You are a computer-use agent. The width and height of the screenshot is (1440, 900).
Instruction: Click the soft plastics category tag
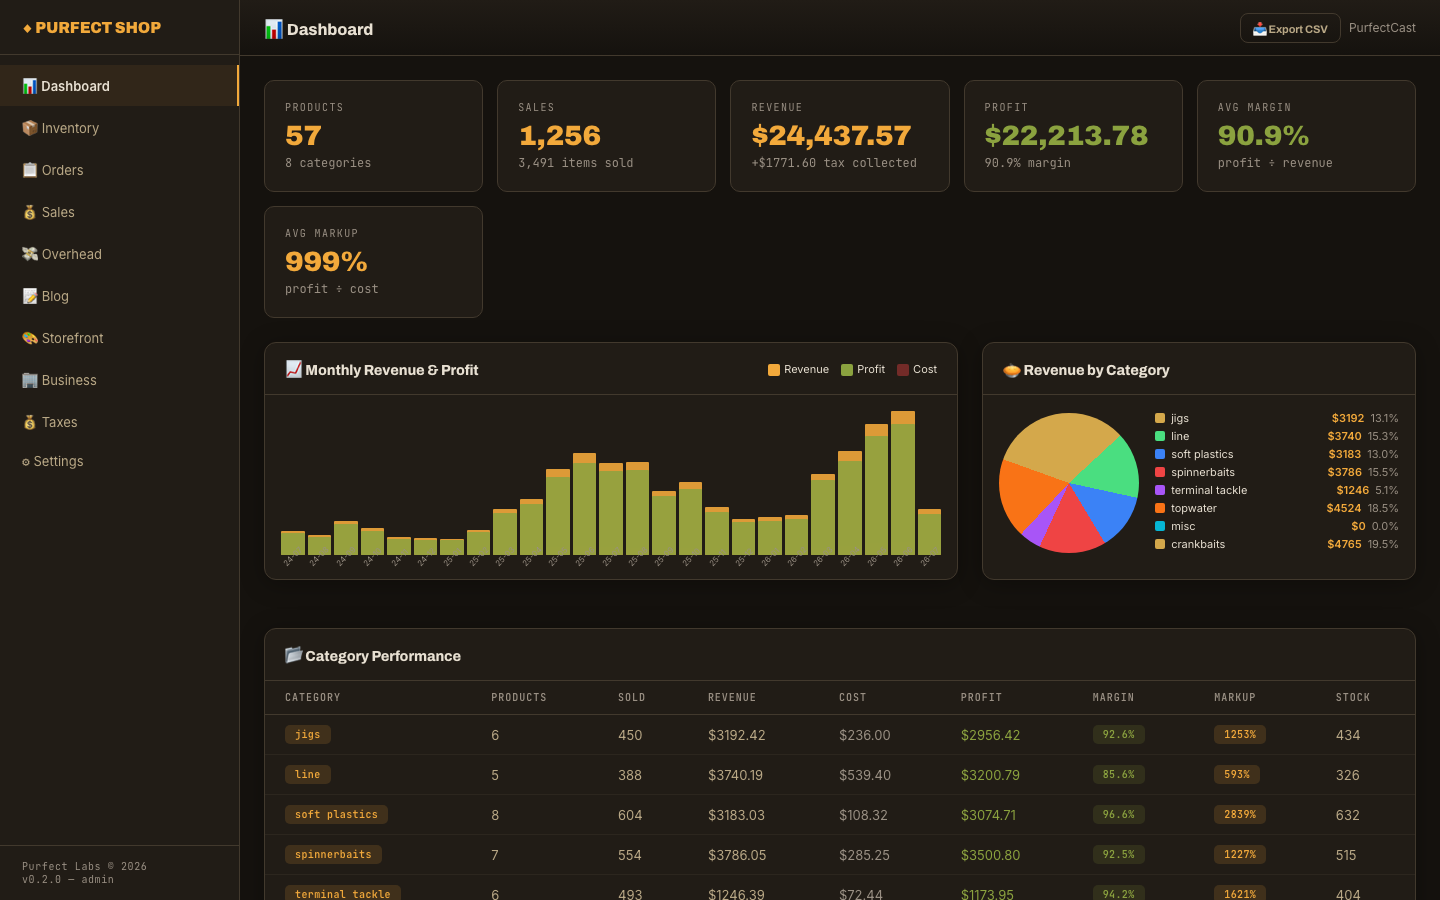[x=336, y=814]
